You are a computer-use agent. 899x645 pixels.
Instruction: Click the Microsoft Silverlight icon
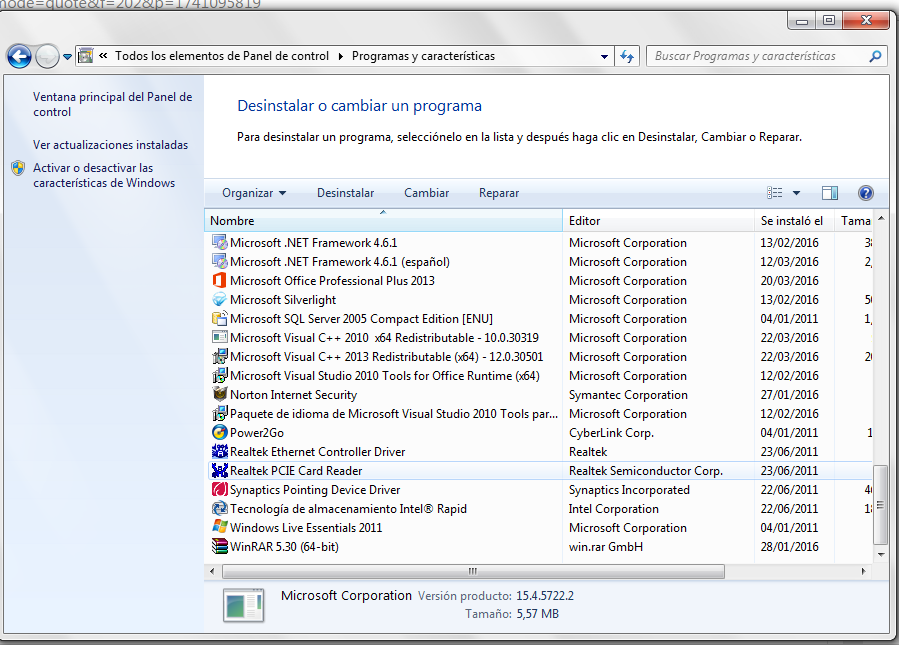click(220, 300)
